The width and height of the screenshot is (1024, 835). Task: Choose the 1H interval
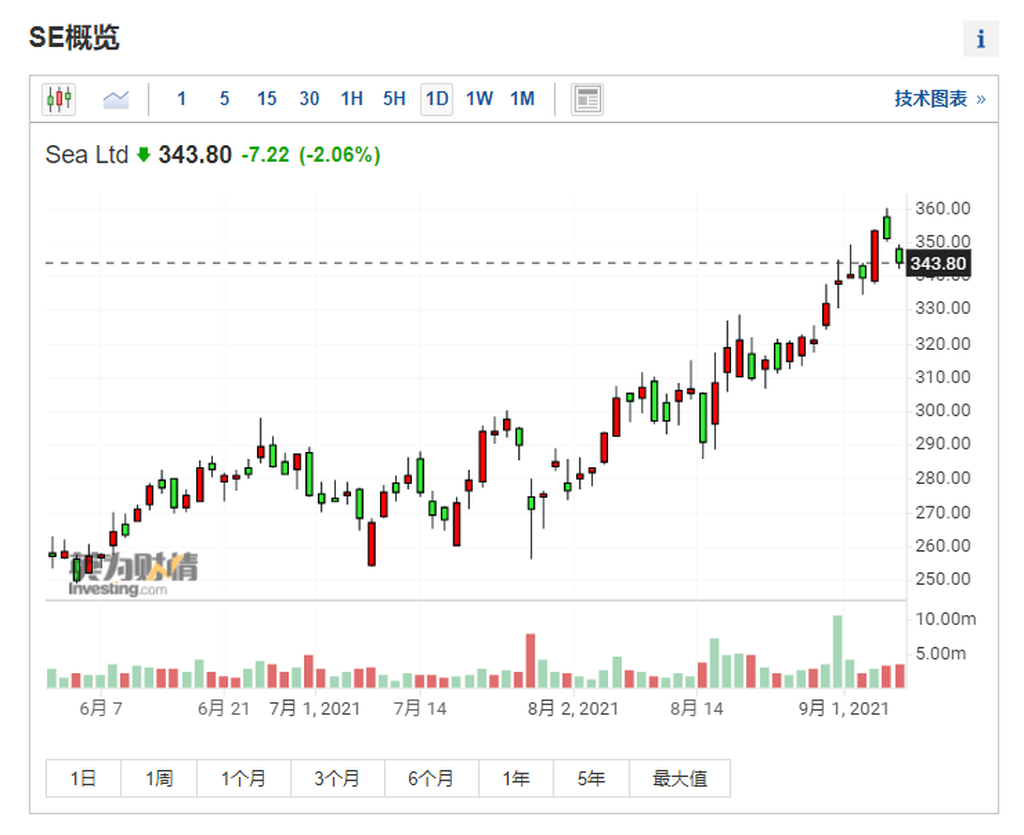351,99
